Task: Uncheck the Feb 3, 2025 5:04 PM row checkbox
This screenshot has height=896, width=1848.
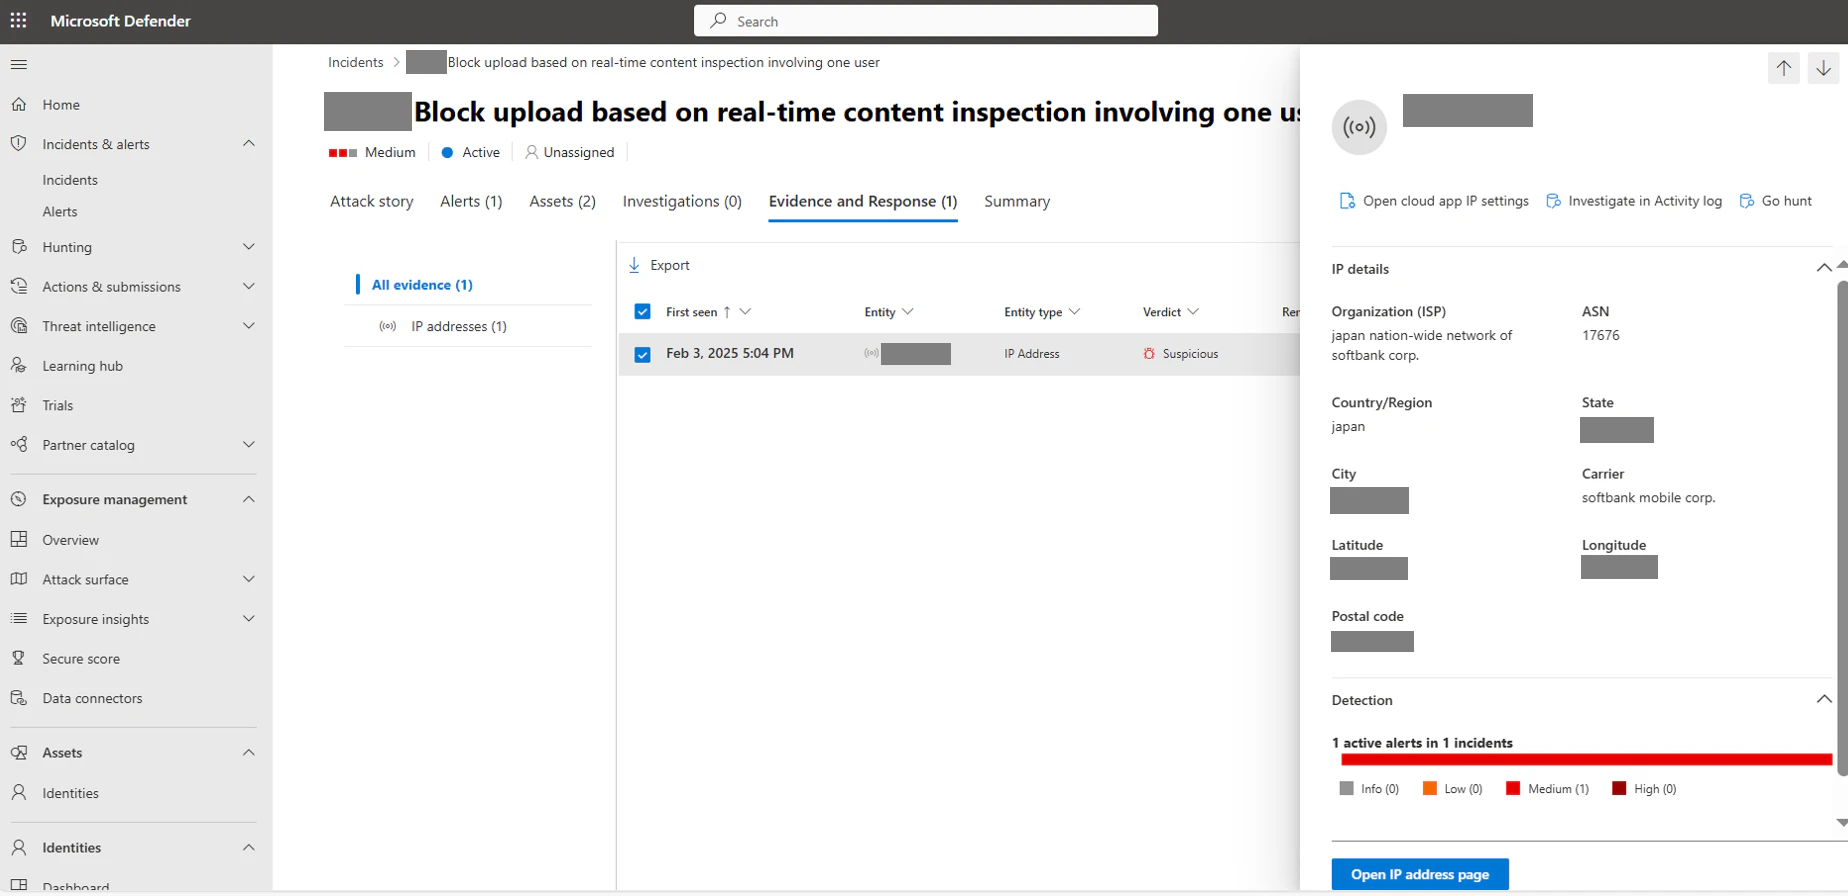Action: 642,354
